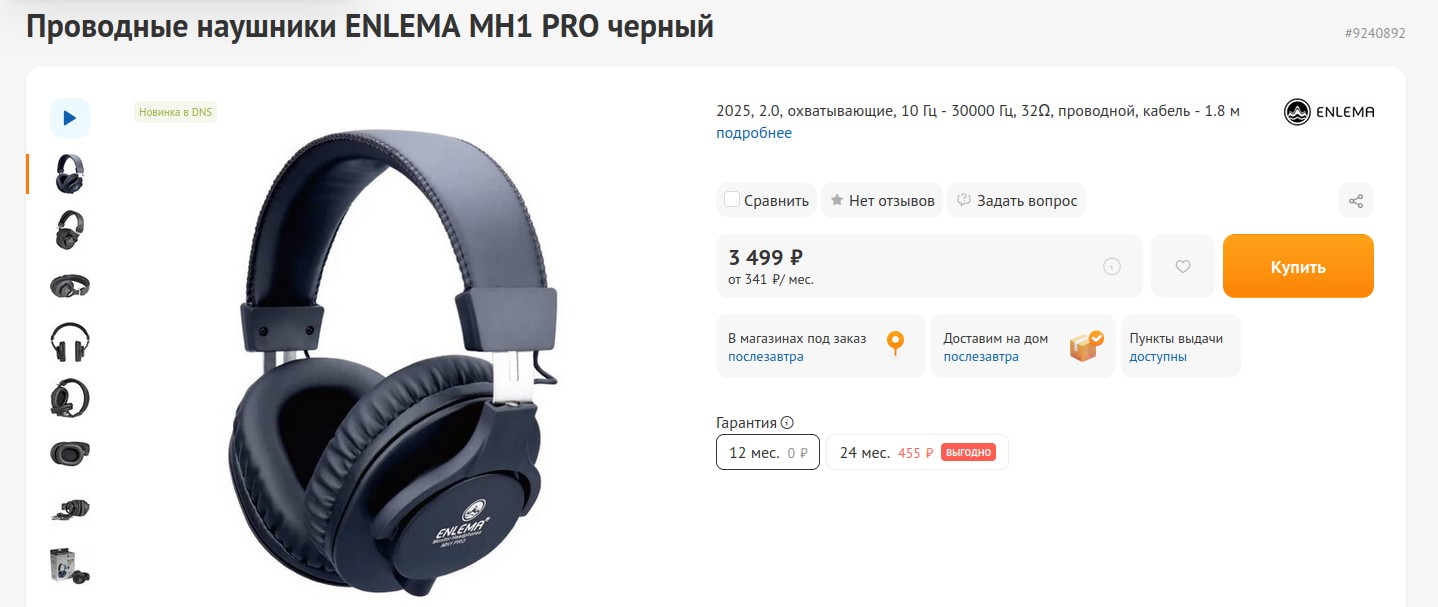Image resolution: width=1438 pixels, height=607 pixels.
Task: Click the orange map pin icon
Action: (896, 344)
